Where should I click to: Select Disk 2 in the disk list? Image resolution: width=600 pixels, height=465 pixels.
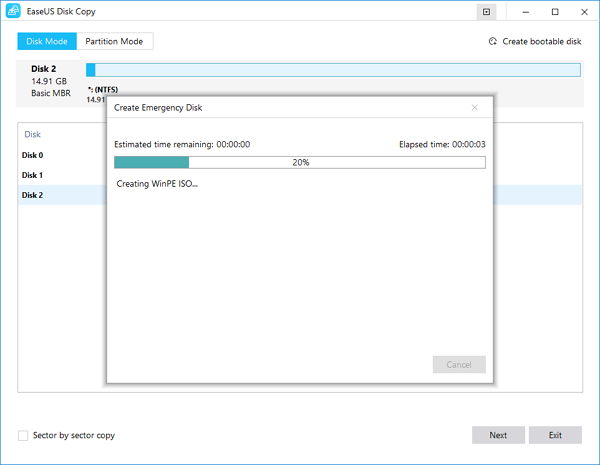33,195
